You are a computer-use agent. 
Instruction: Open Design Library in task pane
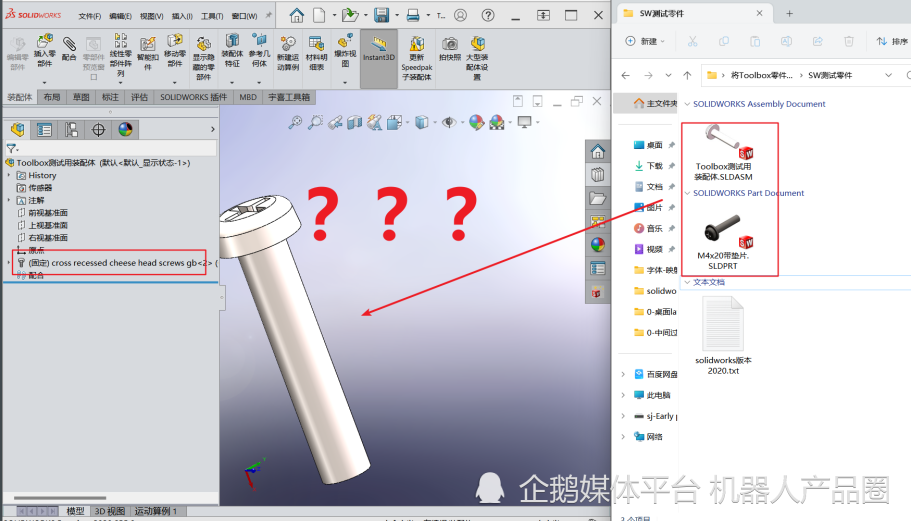click(x=597, y=175)
